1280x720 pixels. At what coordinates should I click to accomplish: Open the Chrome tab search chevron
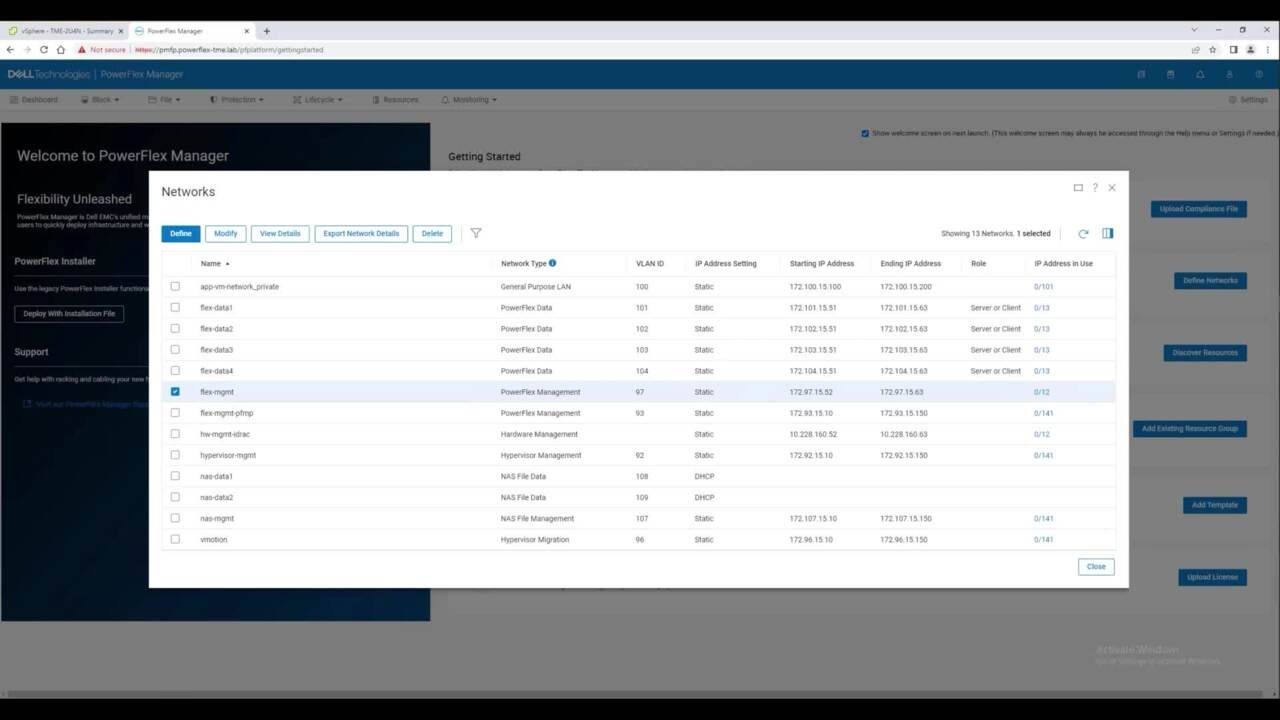pyautogui.click(x=1195, y=30)
